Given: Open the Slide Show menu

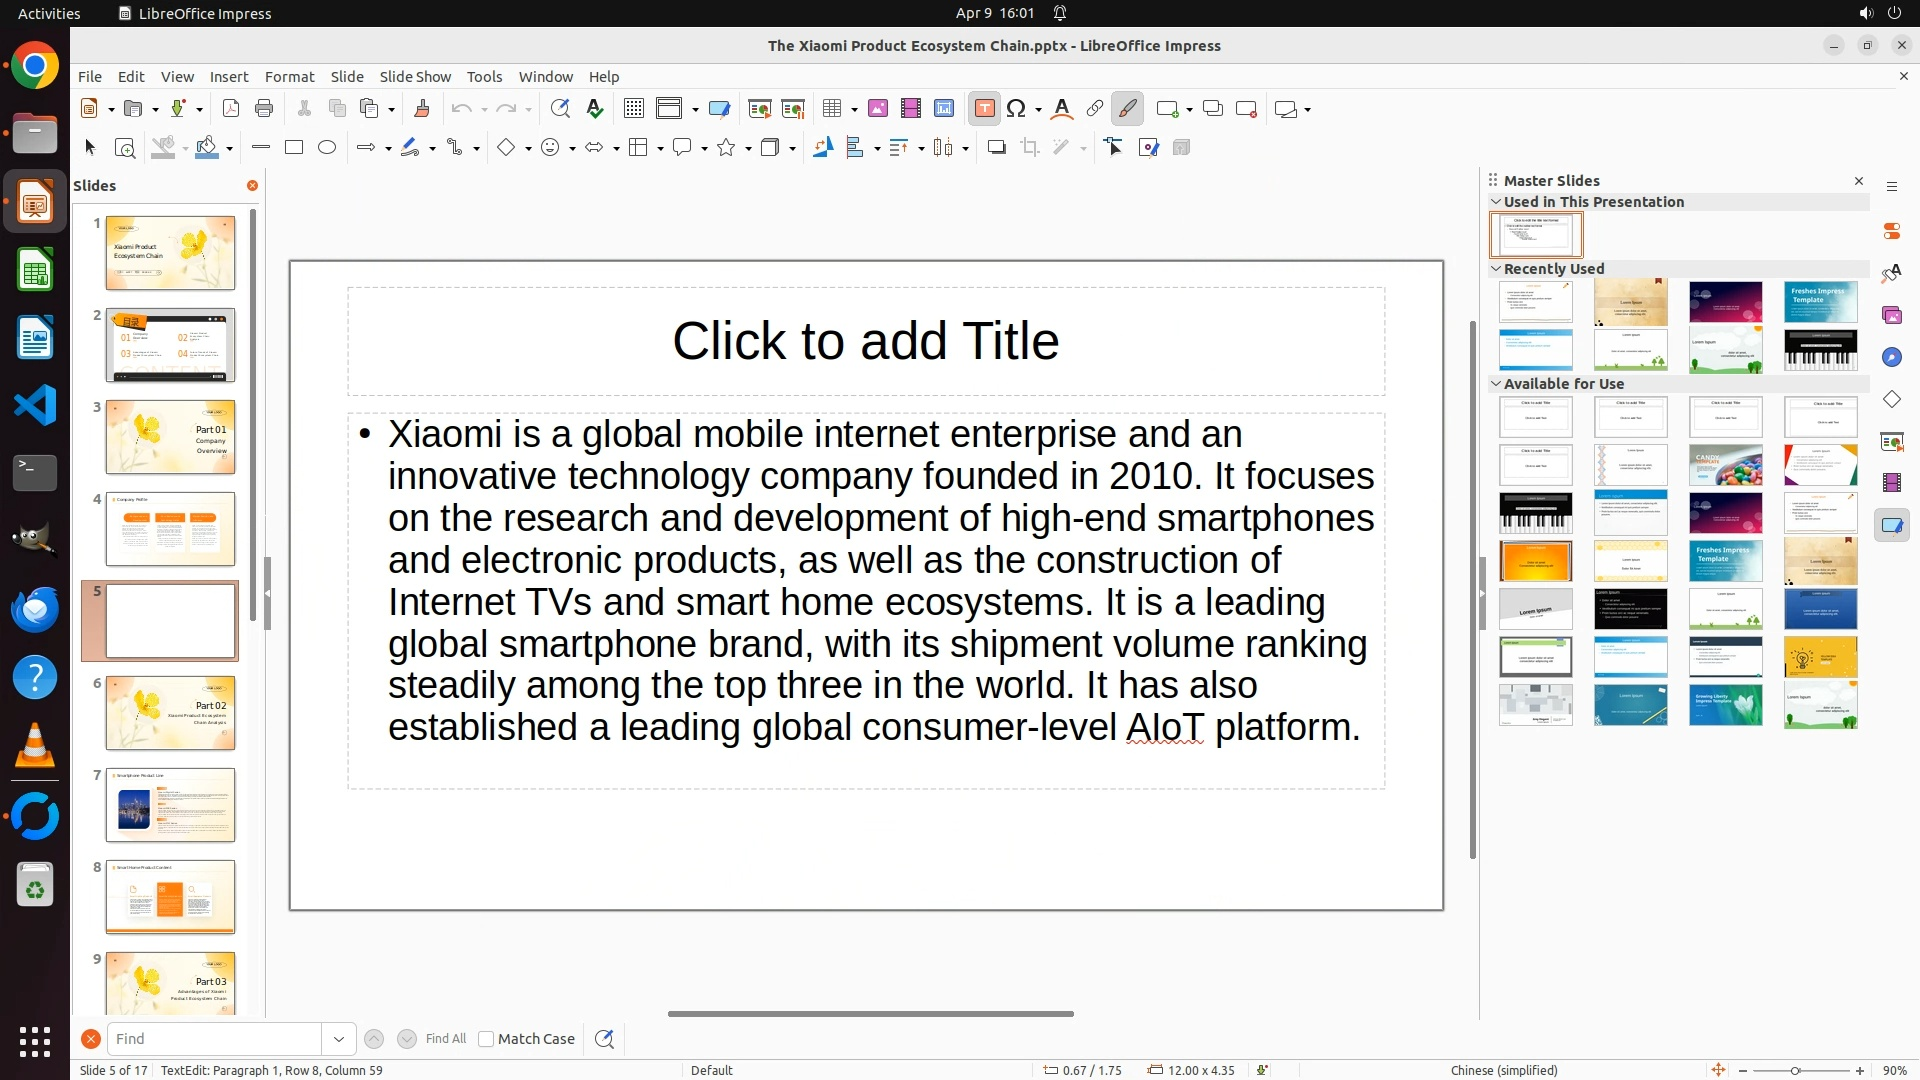Looking at the screenshot, I should click(415, 77).
